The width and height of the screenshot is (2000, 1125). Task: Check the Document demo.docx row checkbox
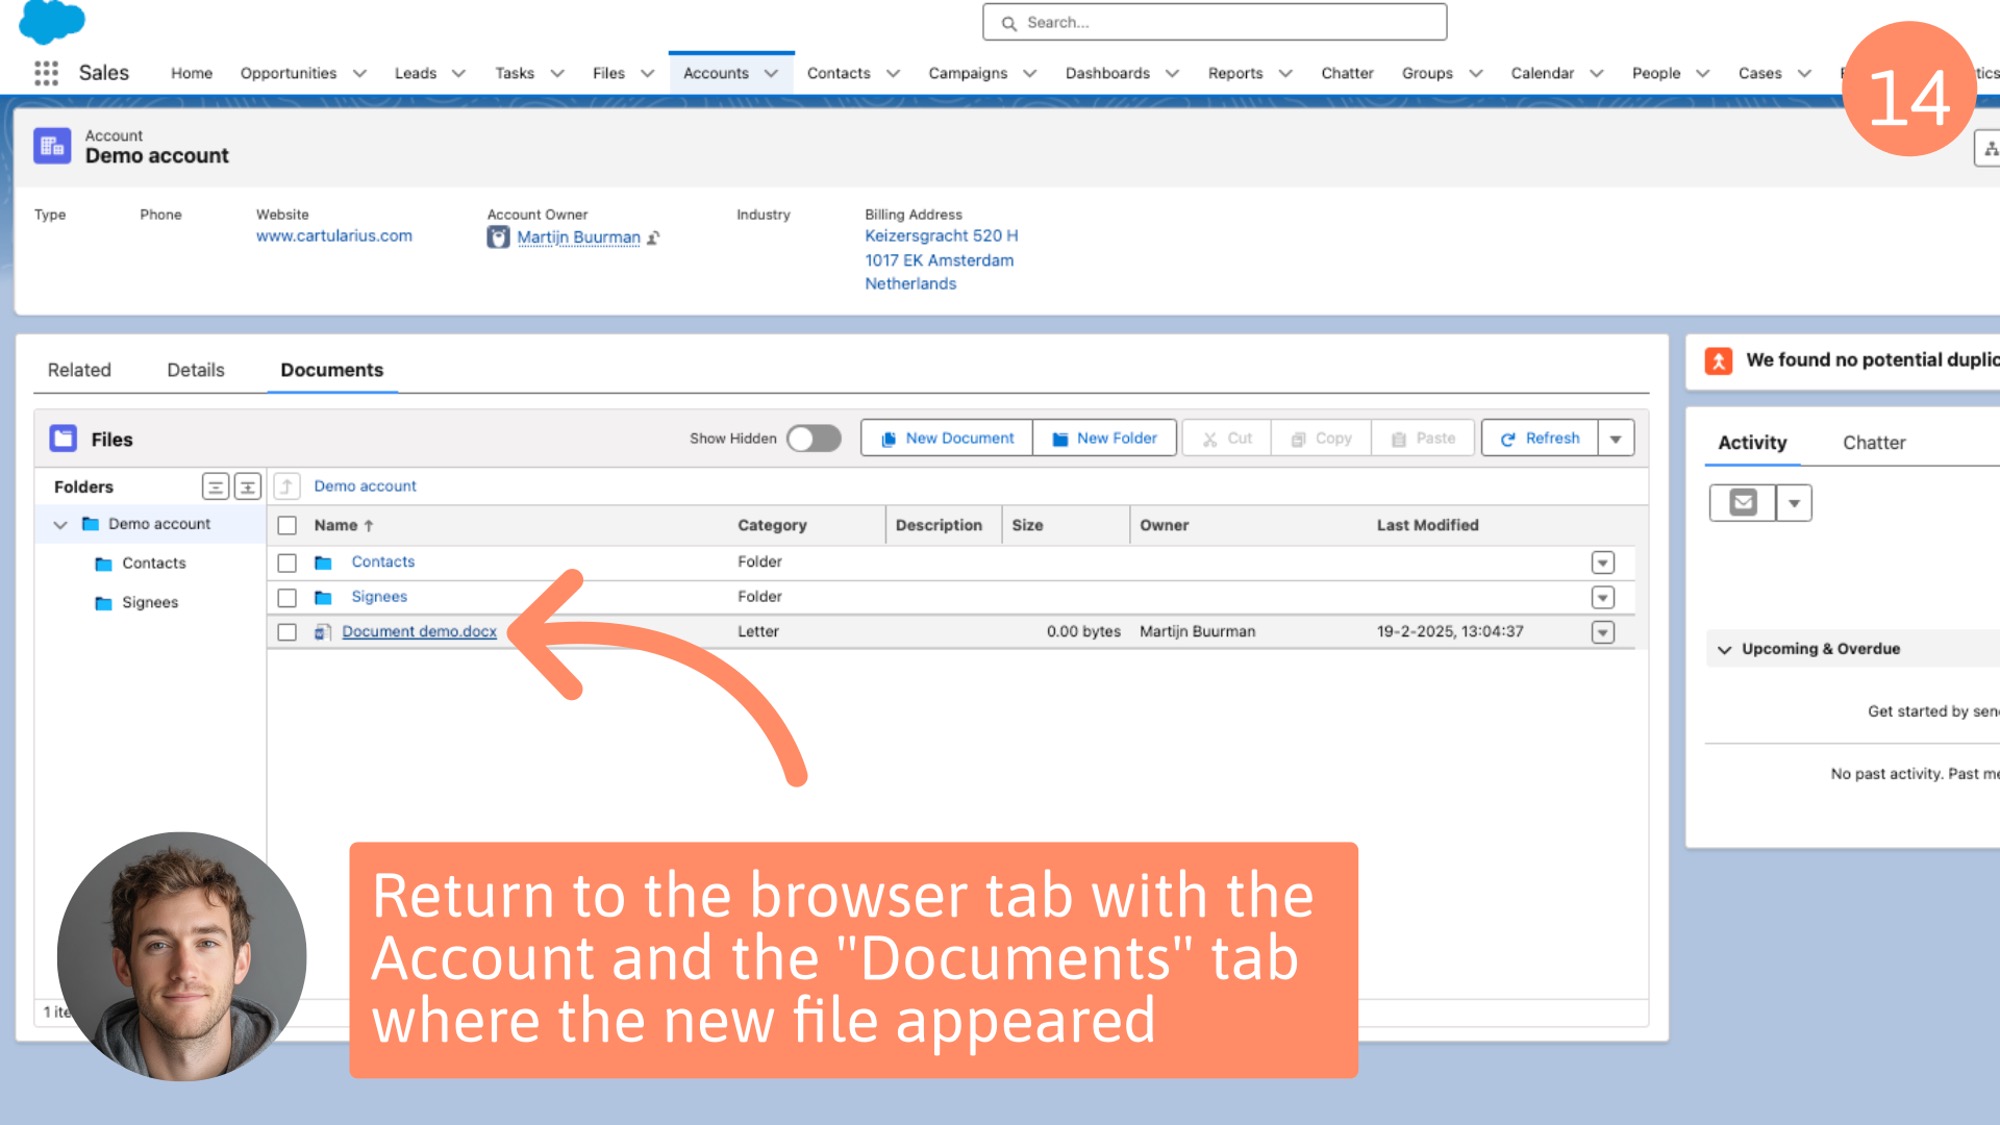point(287,632)
